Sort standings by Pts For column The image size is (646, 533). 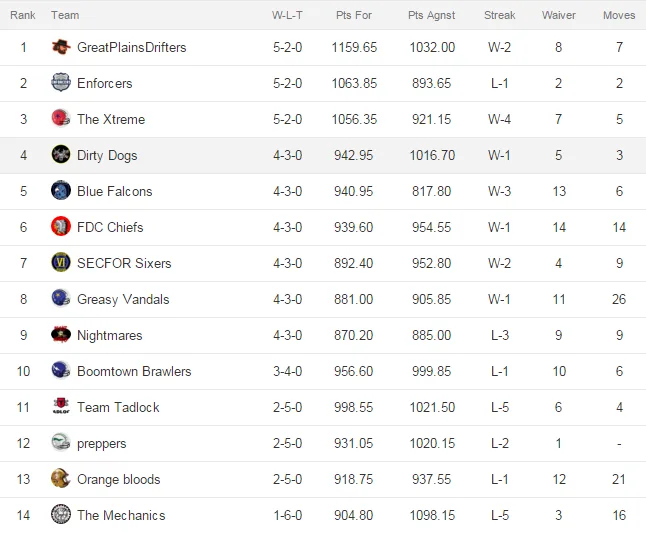pyautogui.click(x=354, y=15)
